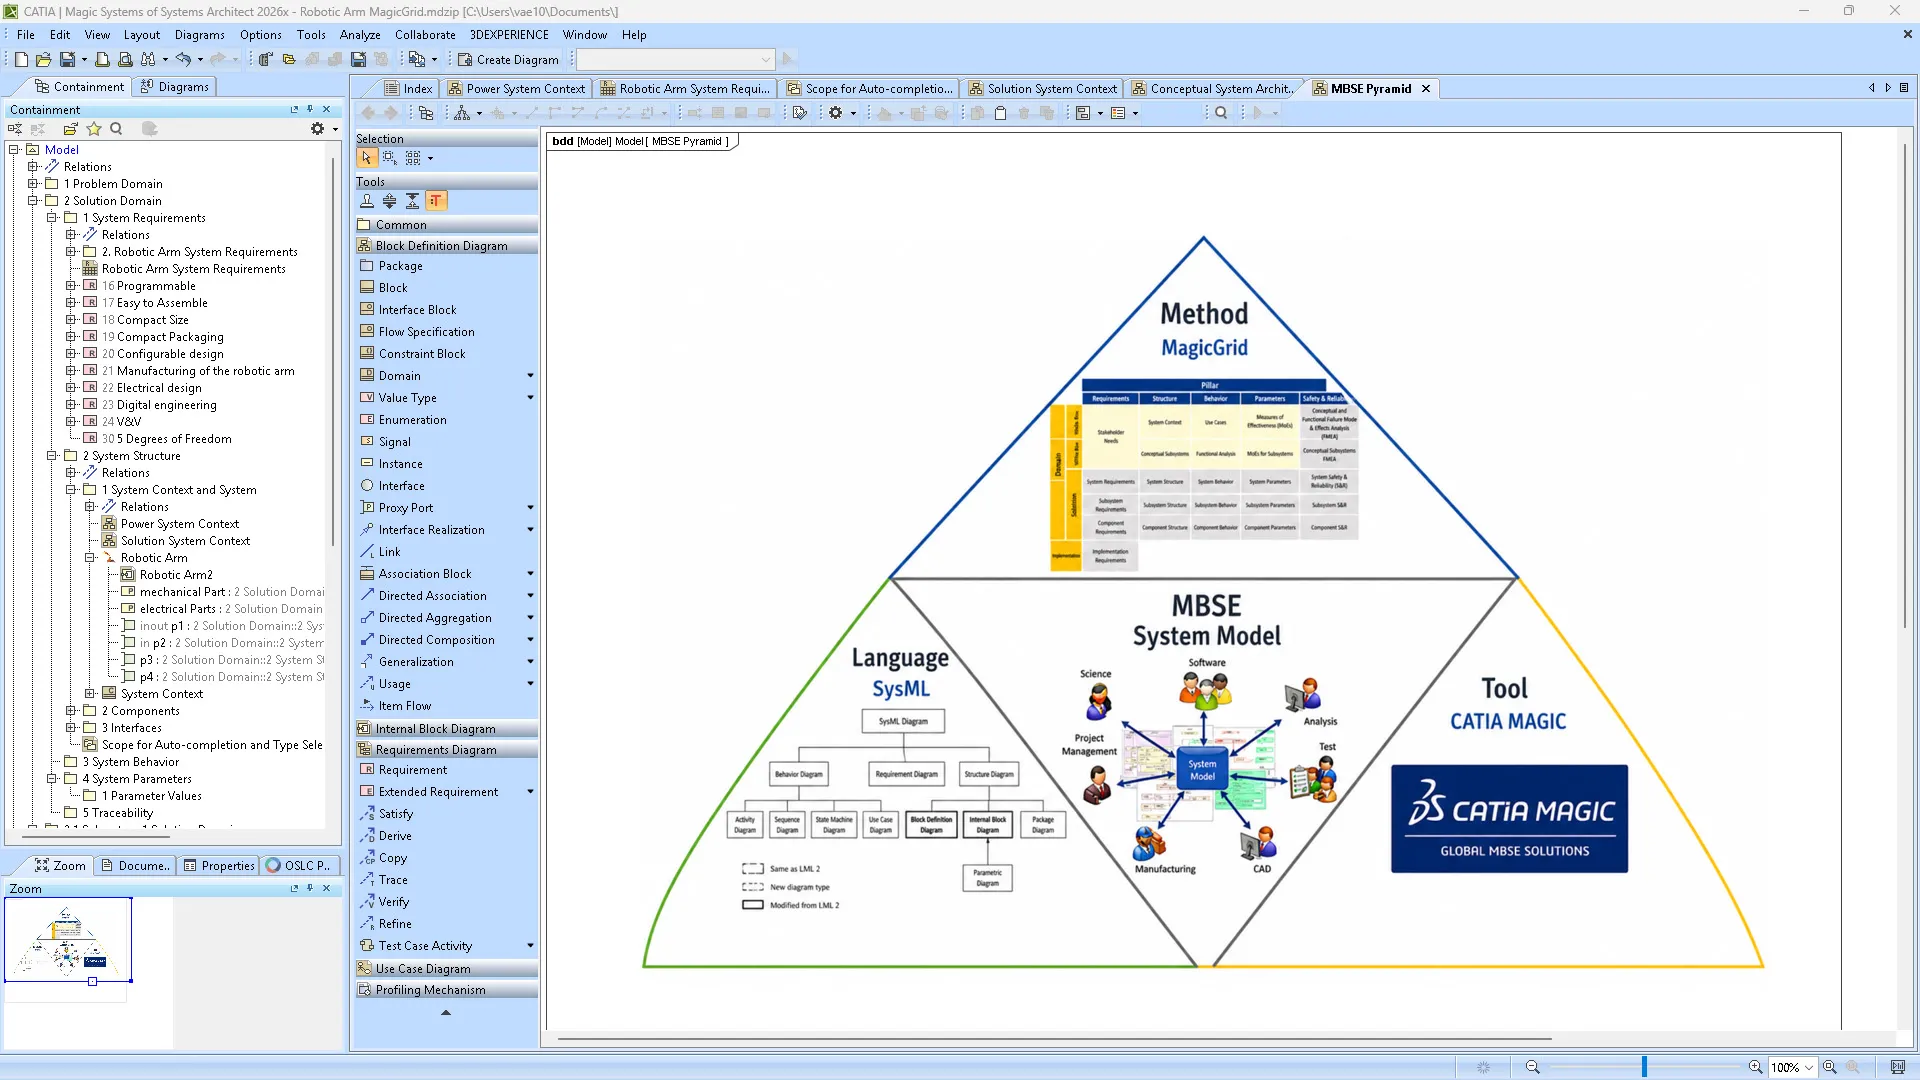
Task: Click the Zoom panel diagram overview thumbnail
Action: coord(68,940)
